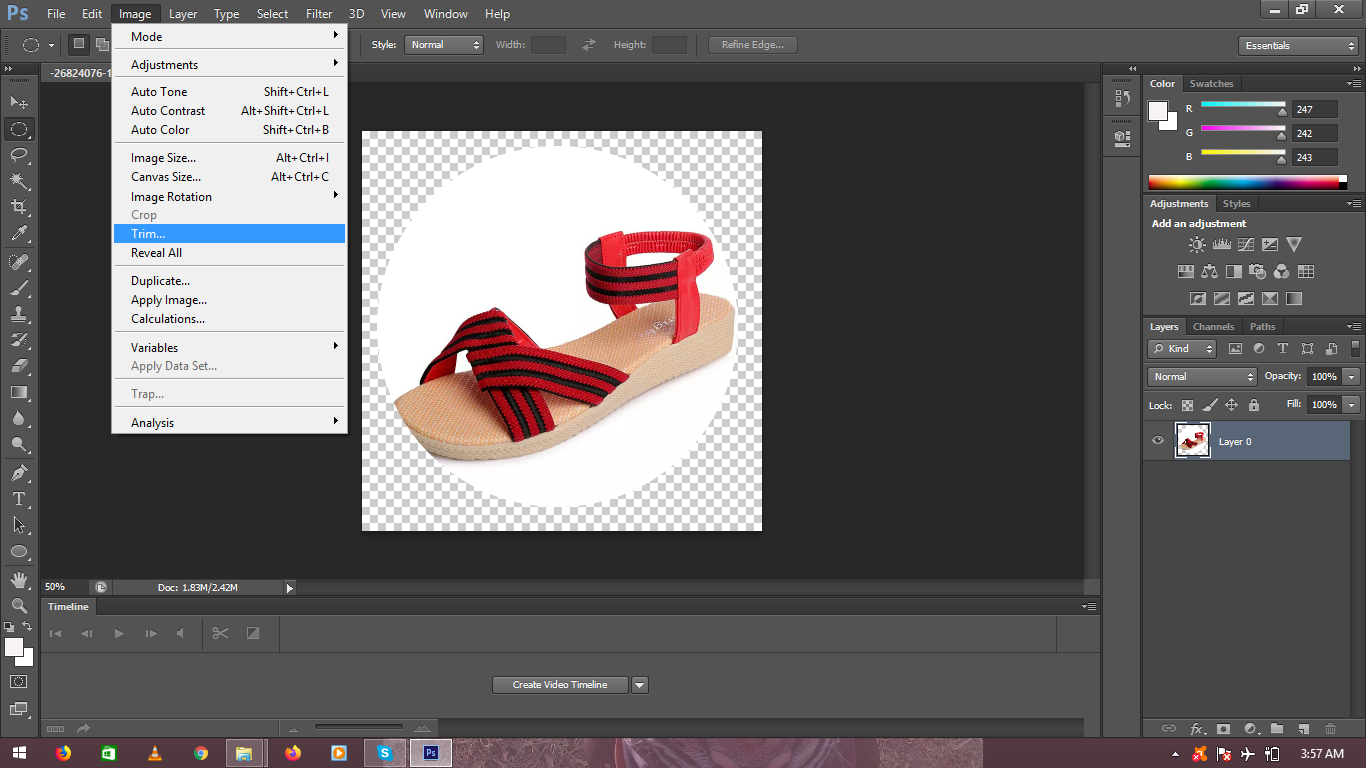Click Create Video Timeline button
This screenshot has width=1366, height=768.
(x=560, y=685)
